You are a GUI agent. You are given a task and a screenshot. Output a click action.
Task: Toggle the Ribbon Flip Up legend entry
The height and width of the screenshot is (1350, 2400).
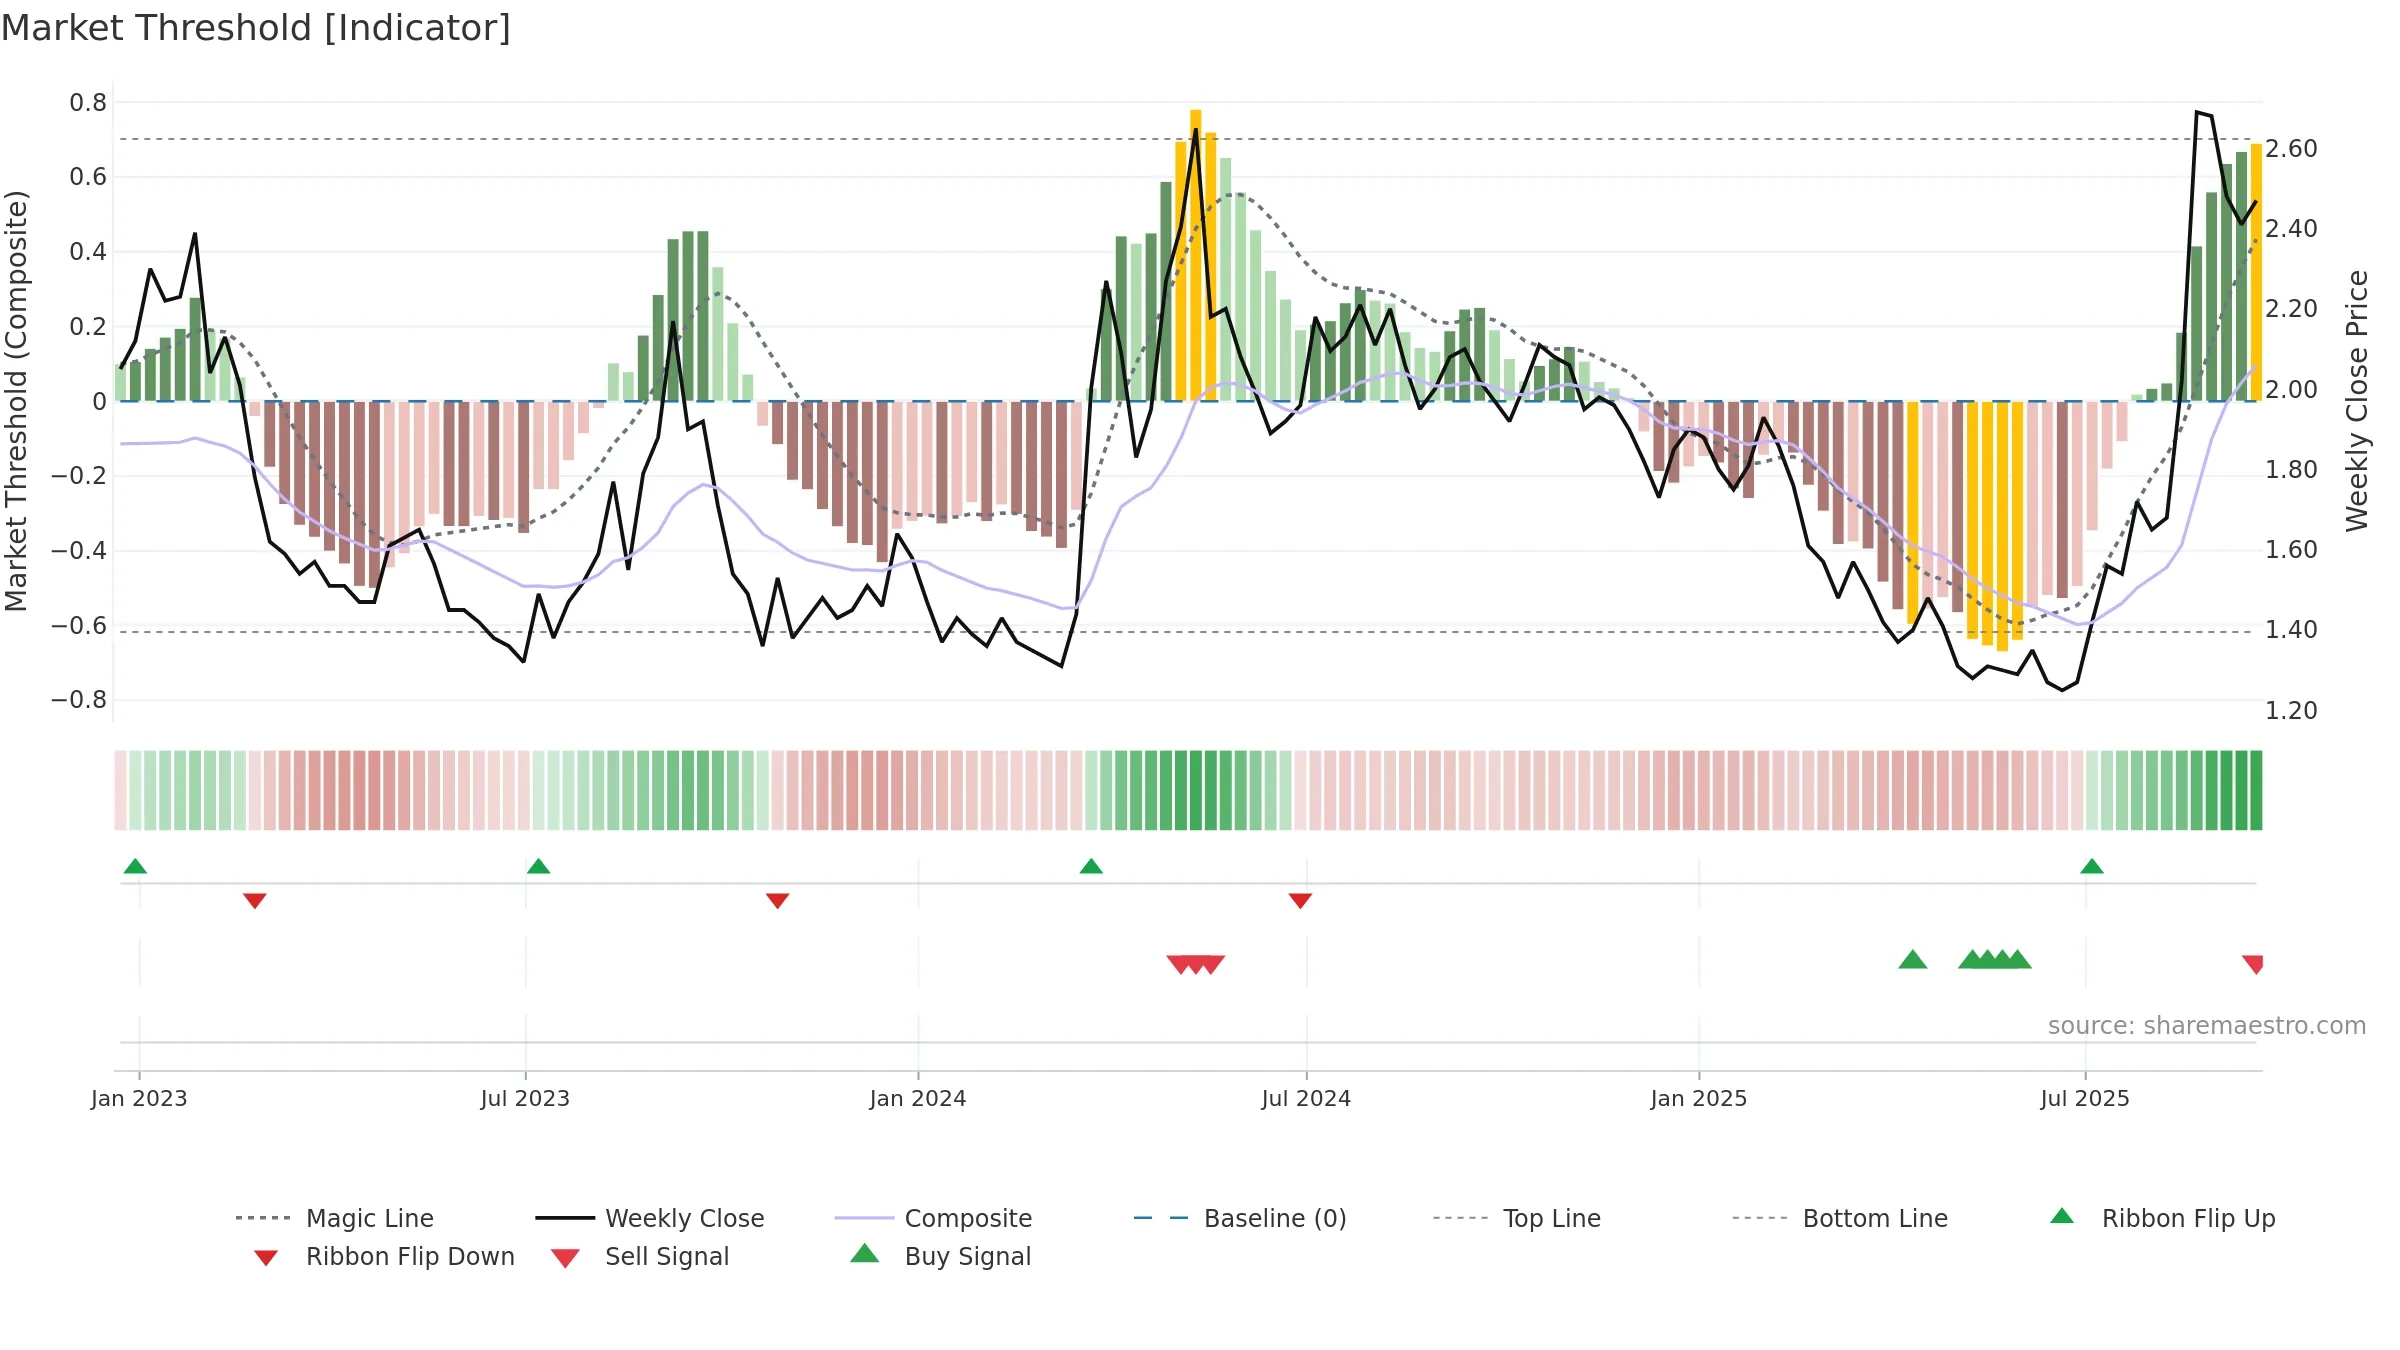[2162, 1218]
